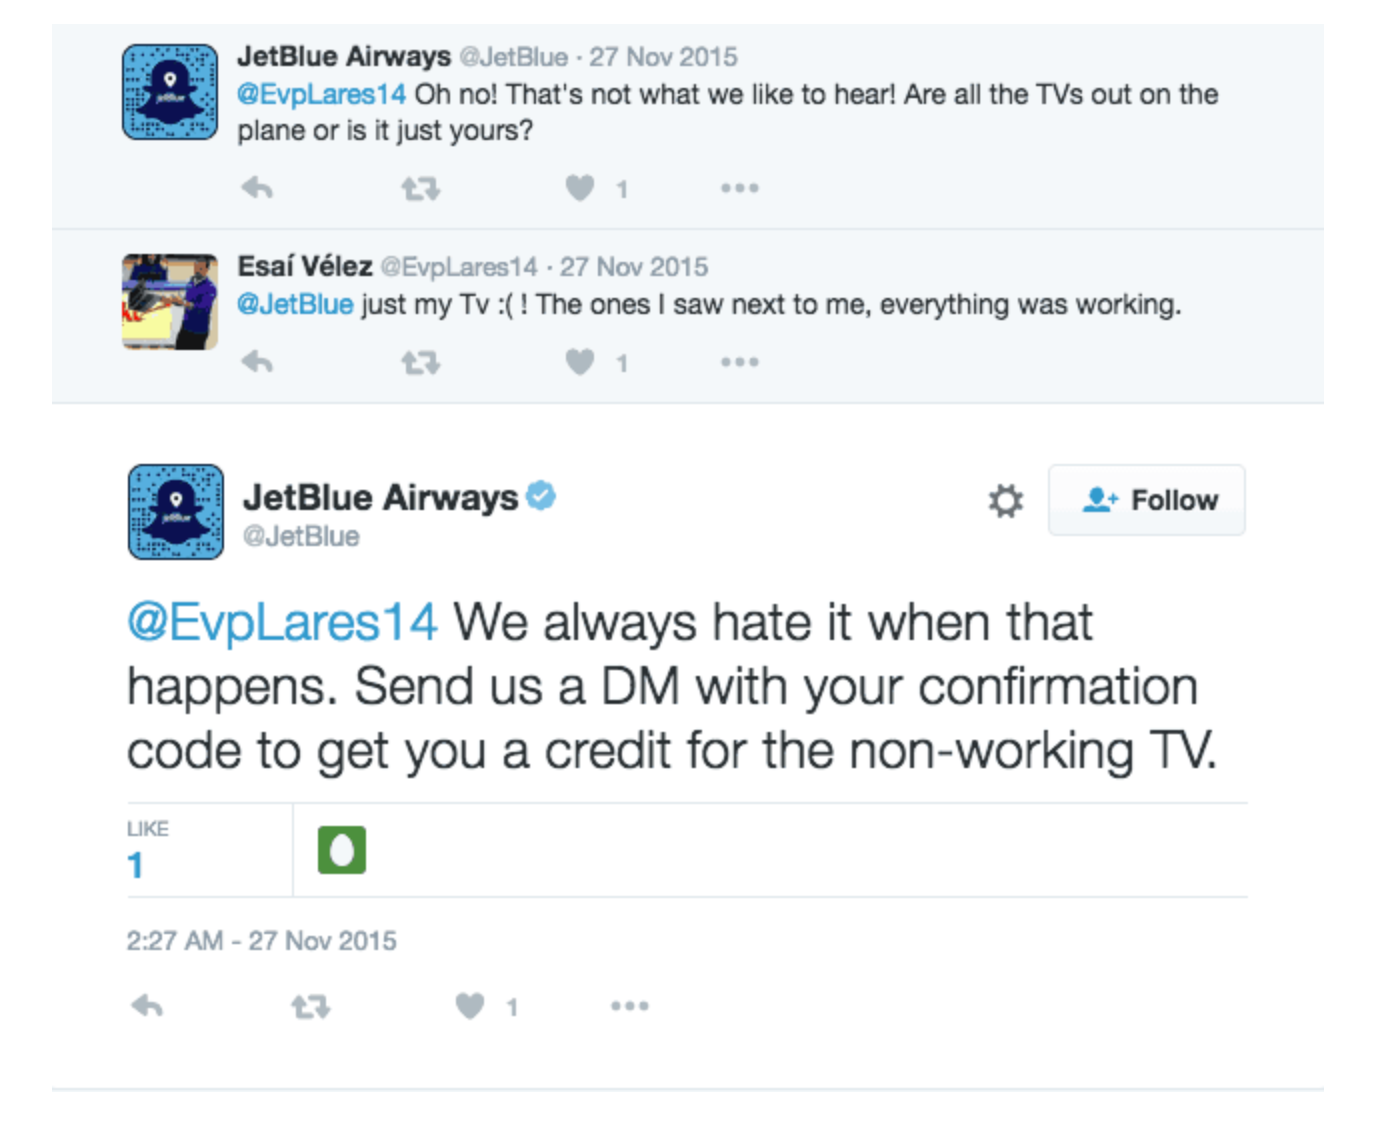Reply to Esaí Vélez's tweet
Screen dimensions: 1378x1146
click(x=257, y=362)
